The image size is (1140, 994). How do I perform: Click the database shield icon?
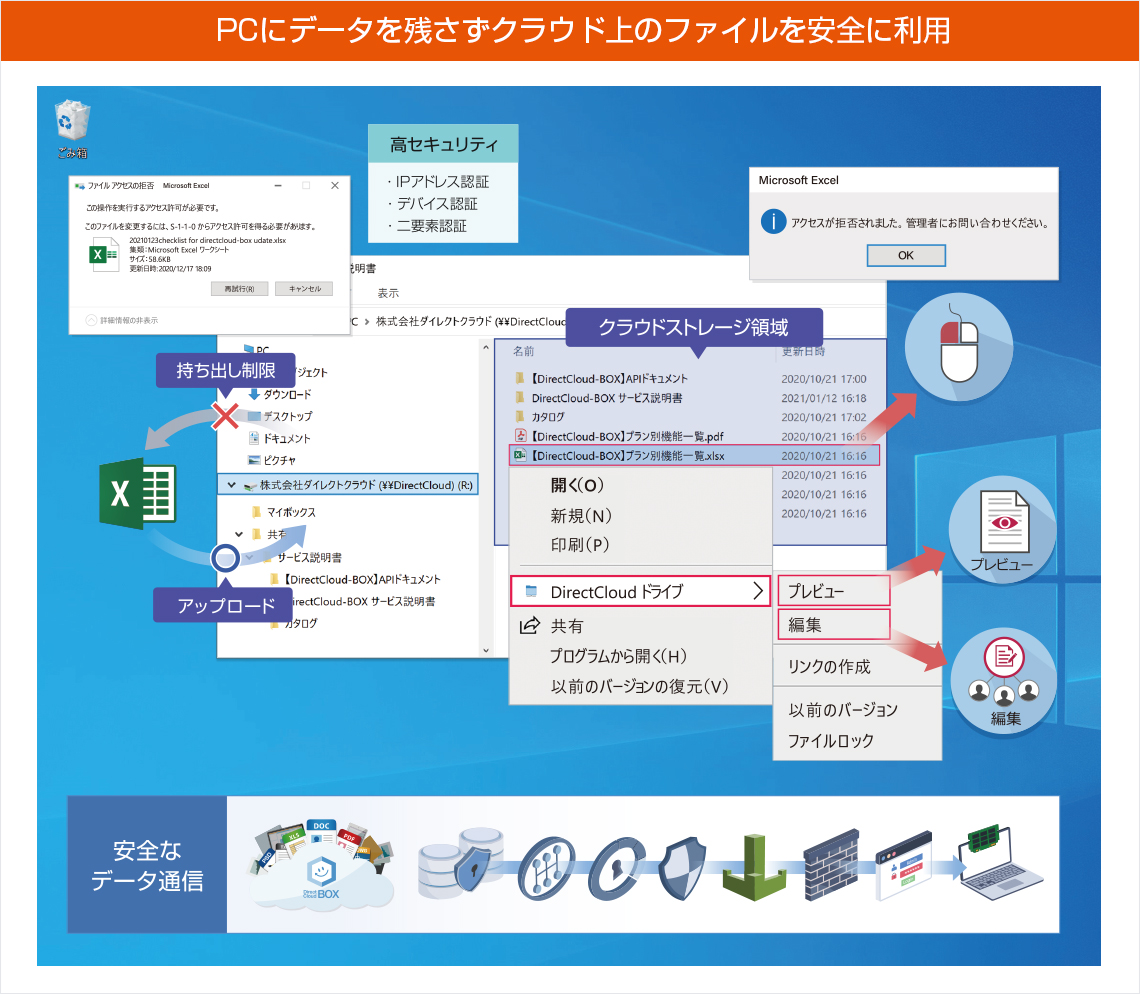coord(461,862)
